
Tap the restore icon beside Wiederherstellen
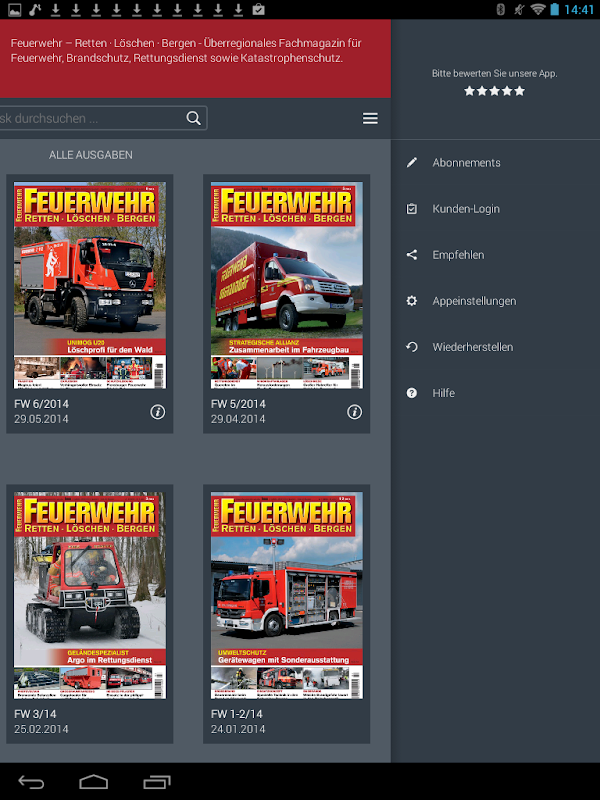[x=412, y=347]
